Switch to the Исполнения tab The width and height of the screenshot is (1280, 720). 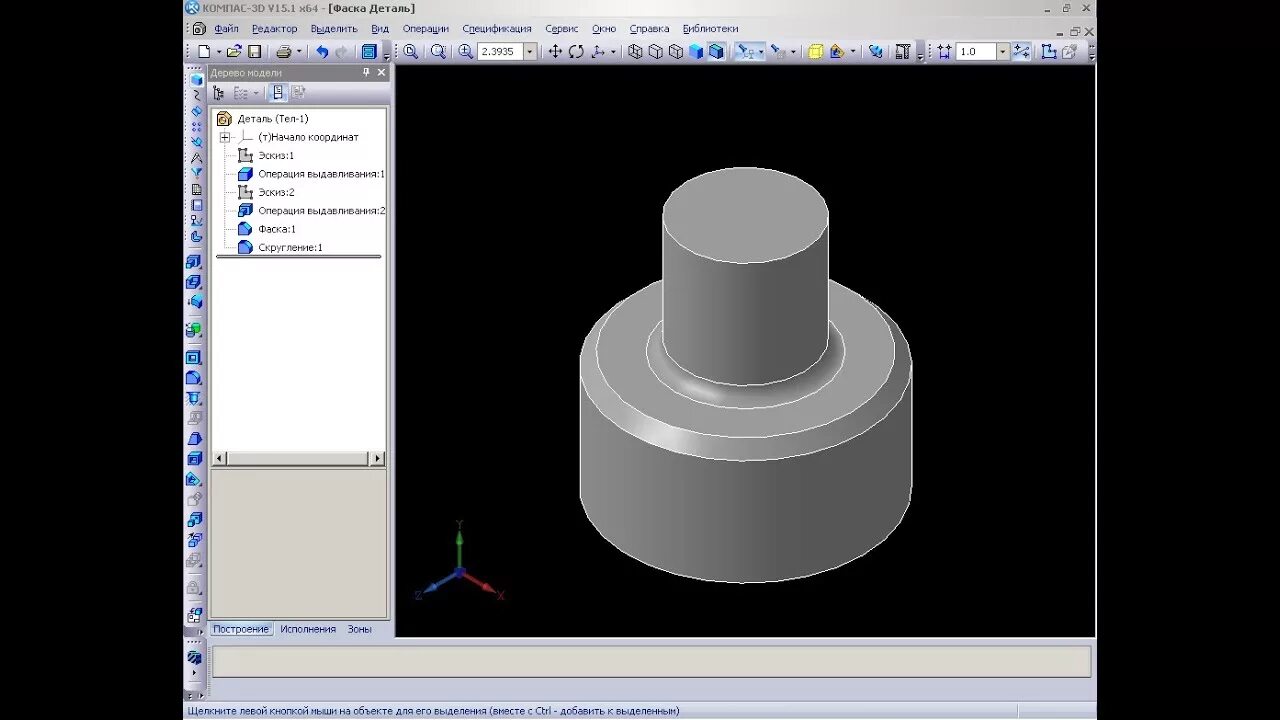pyautogui.click(x=308, y=629)
